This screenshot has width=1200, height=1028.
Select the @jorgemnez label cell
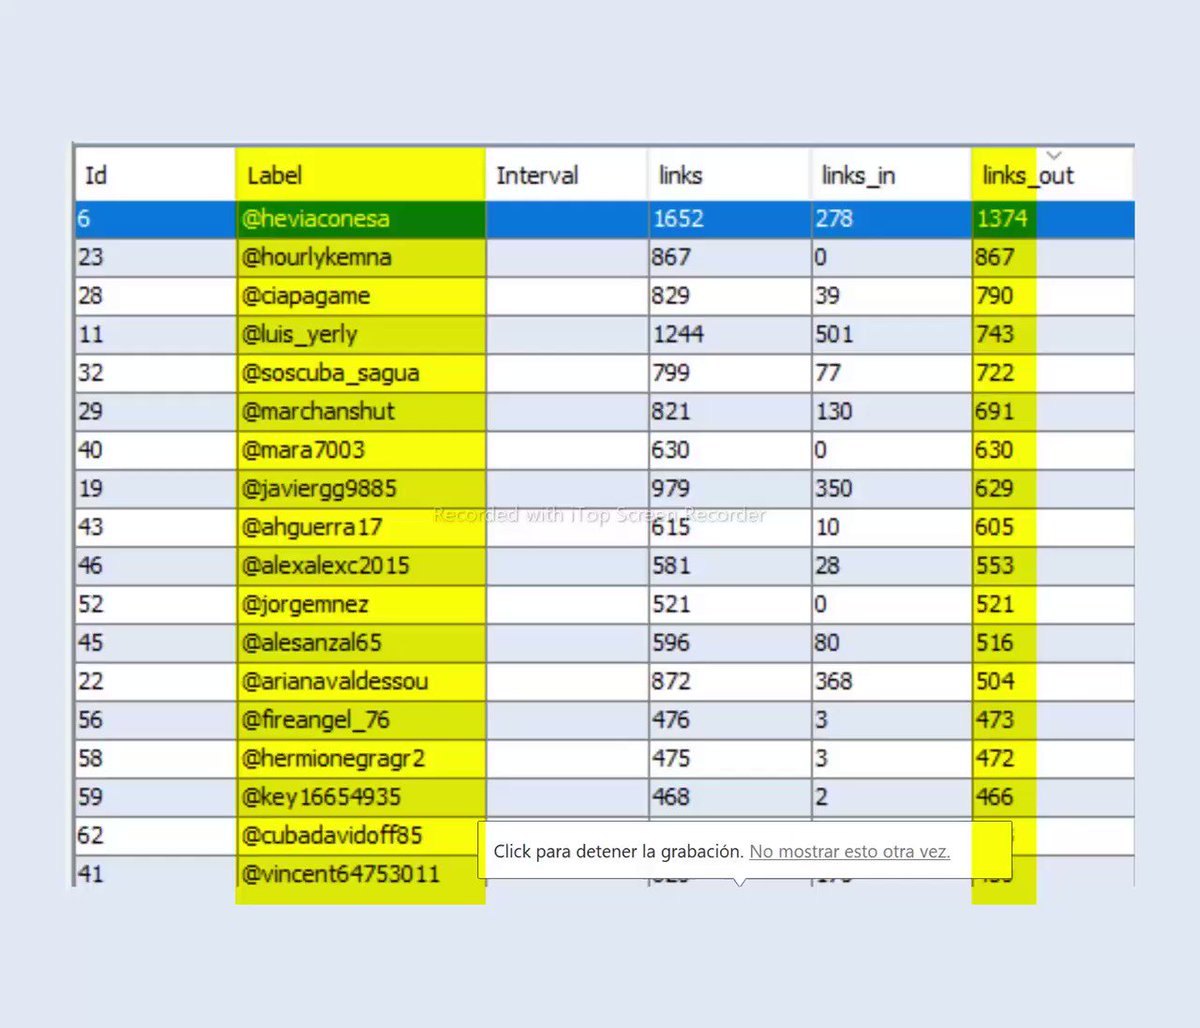(361, 604)
